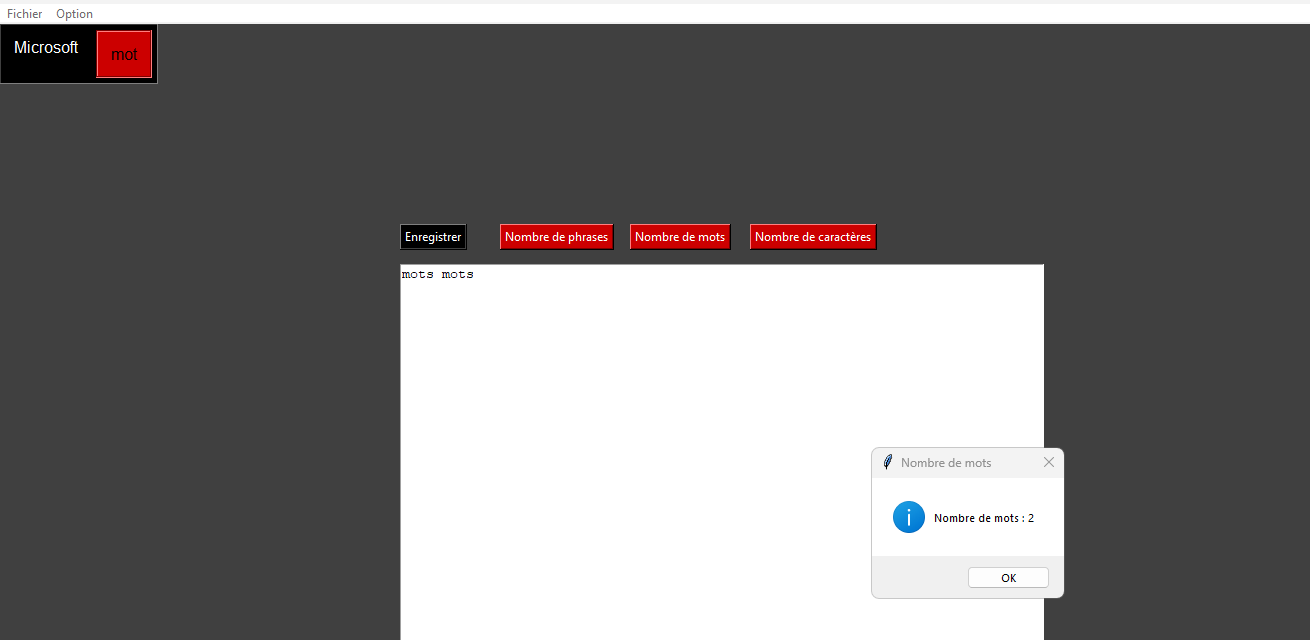Open the Option menu
The width and height of the screenshot is (1310, 640).
point(74,14)
